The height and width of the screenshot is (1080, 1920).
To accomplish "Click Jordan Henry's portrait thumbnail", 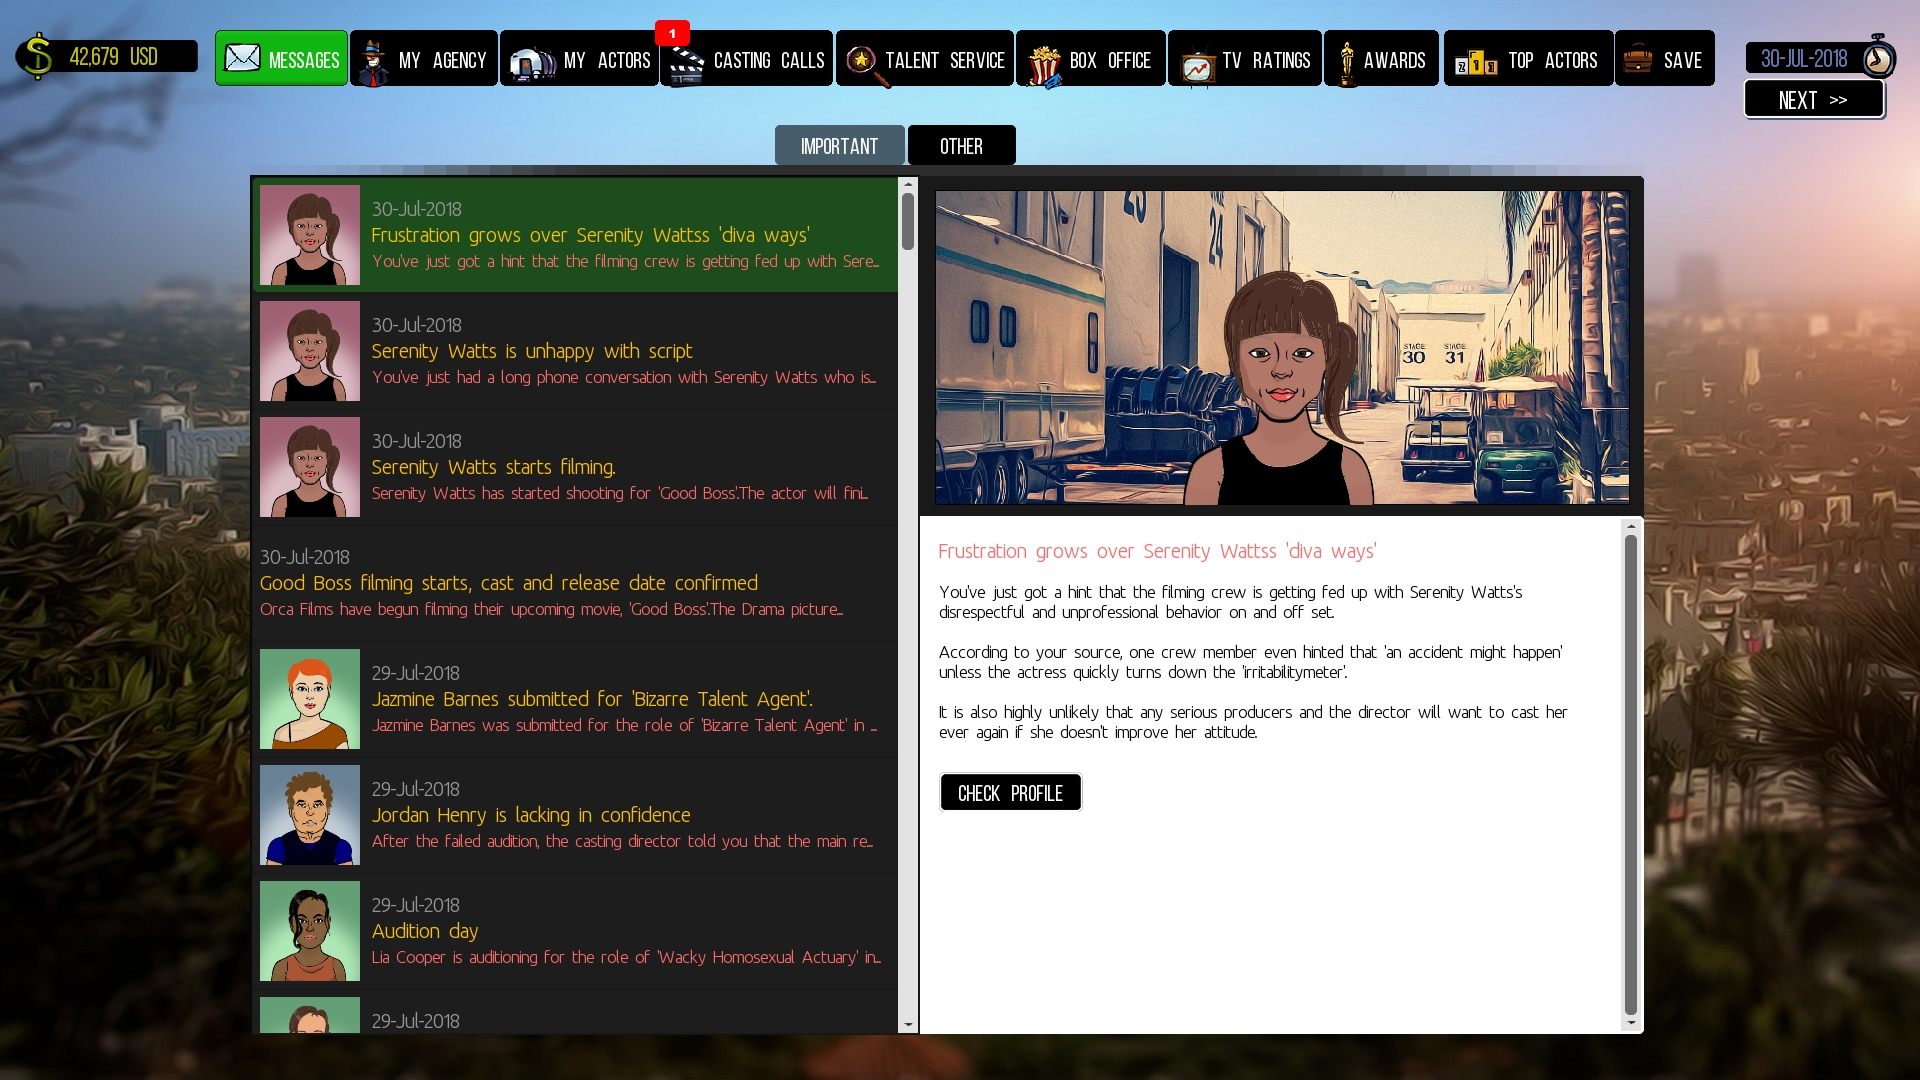I will [x=310, y=815].
